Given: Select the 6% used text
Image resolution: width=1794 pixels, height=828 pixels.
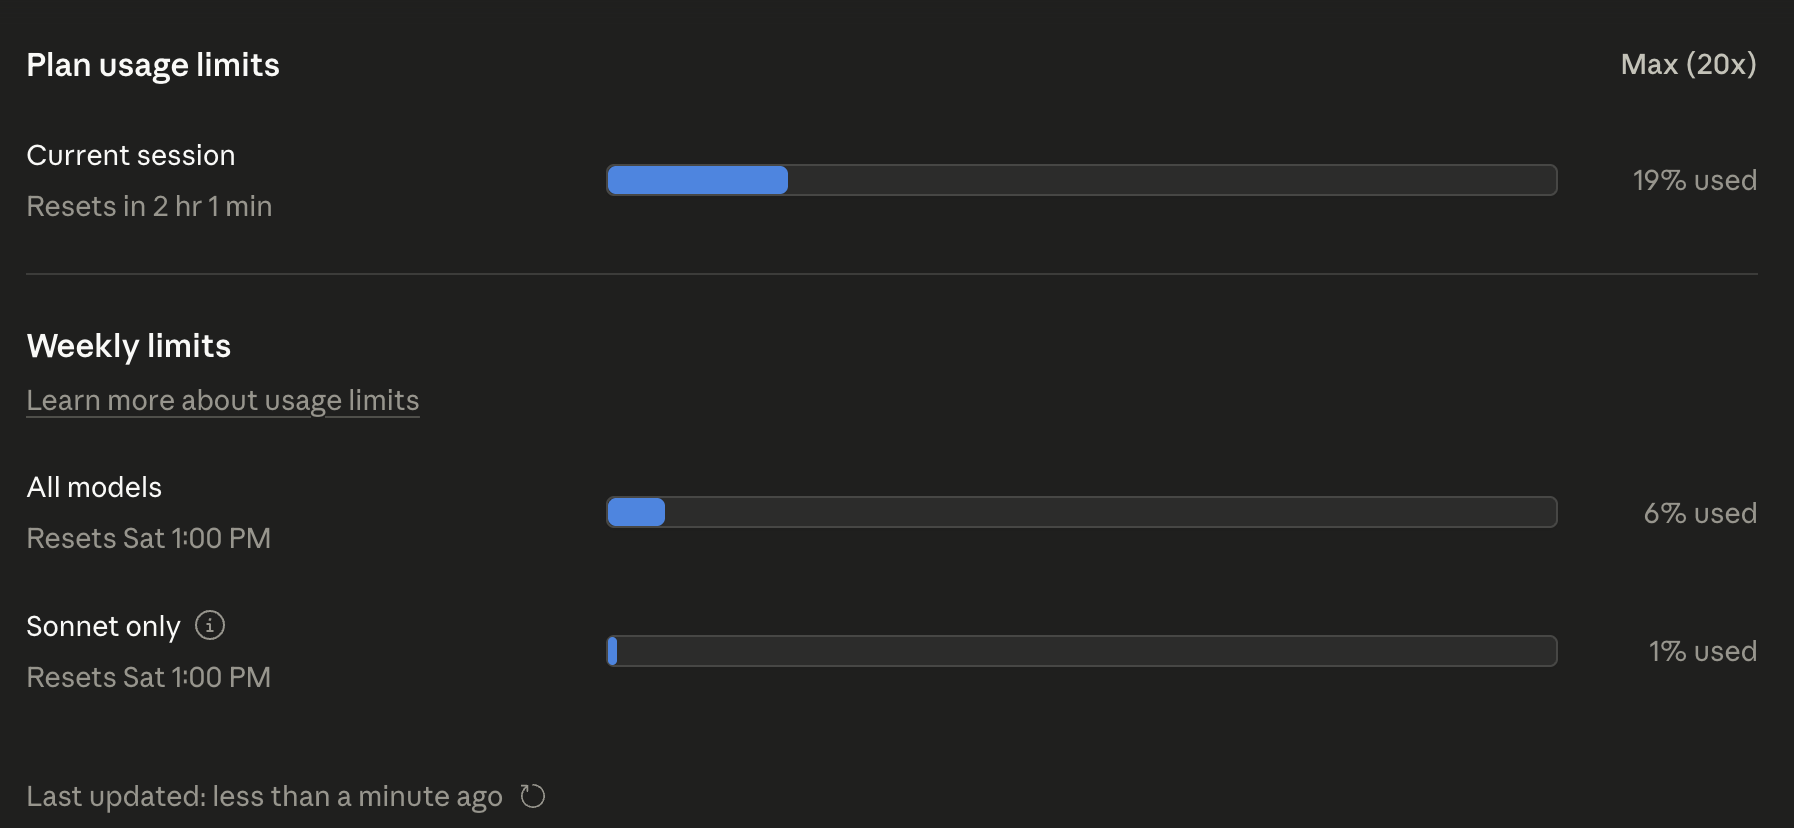Looking at the screenshot, I should 1700,513.
